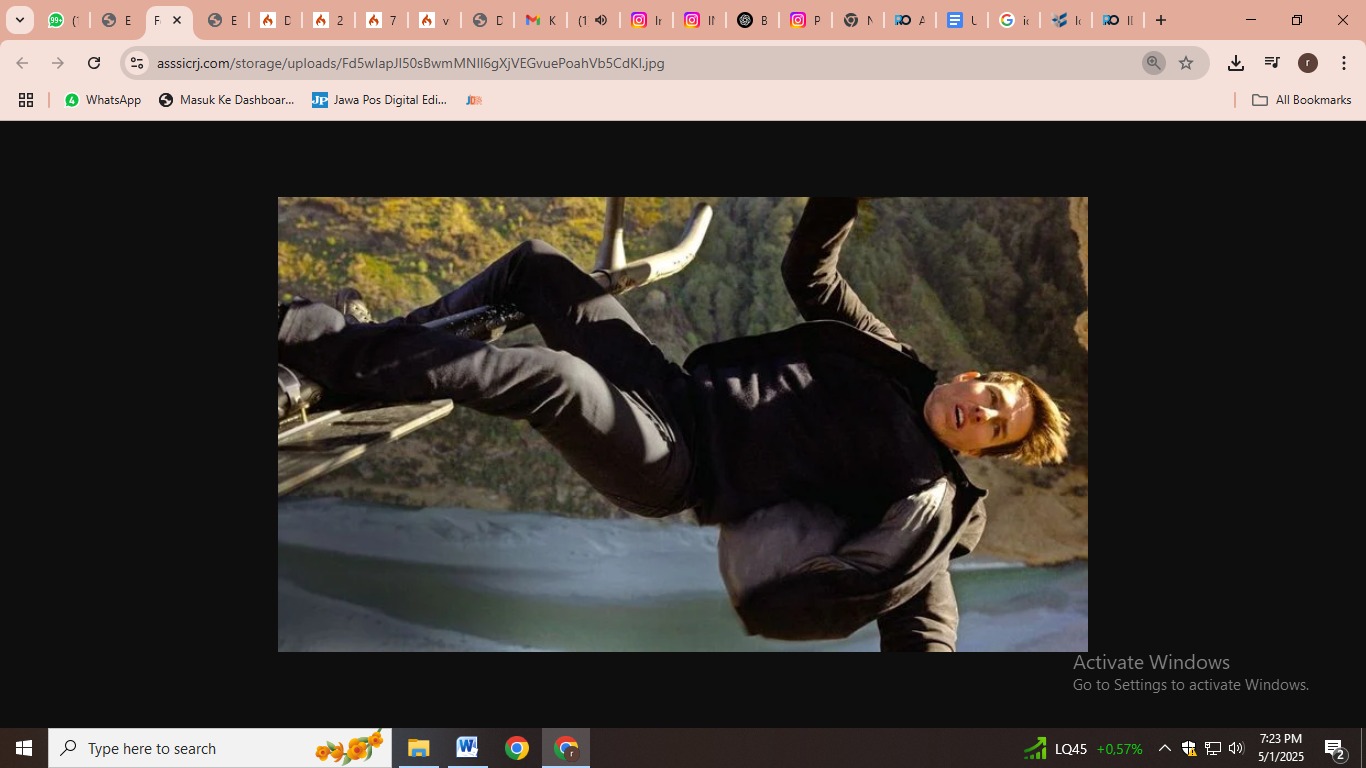Viewport: 1366px width, 768px height.
Task: Mute the tab playing audio
Action: tap(601, 20)
